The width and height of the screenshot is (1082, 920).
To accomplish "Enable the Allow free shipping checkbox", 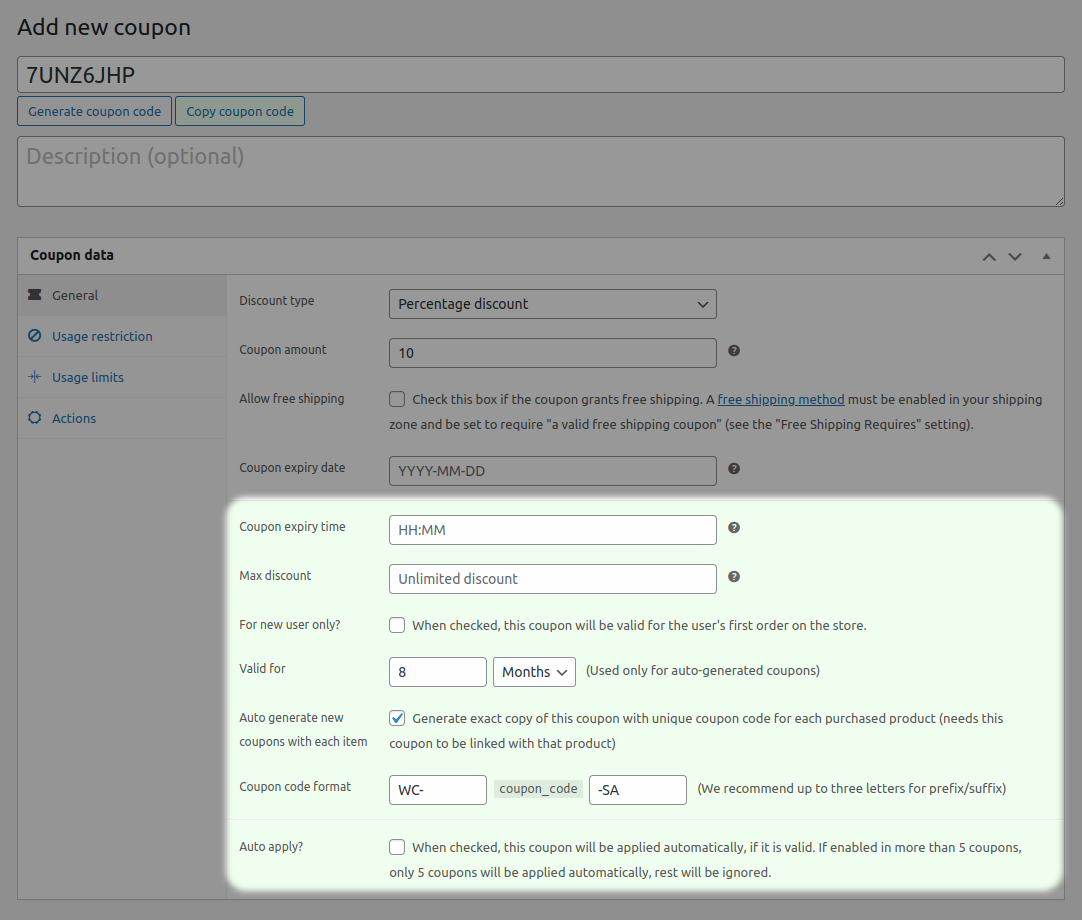I will tap(396, 398).
